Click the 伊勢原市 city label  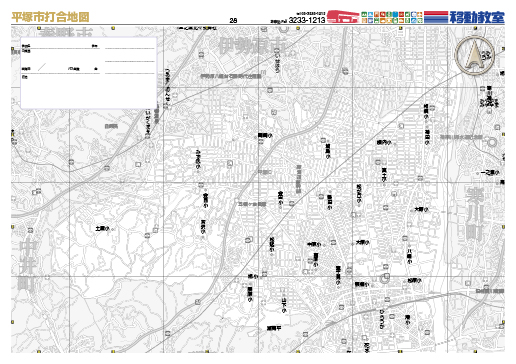(x=252, y=46)
